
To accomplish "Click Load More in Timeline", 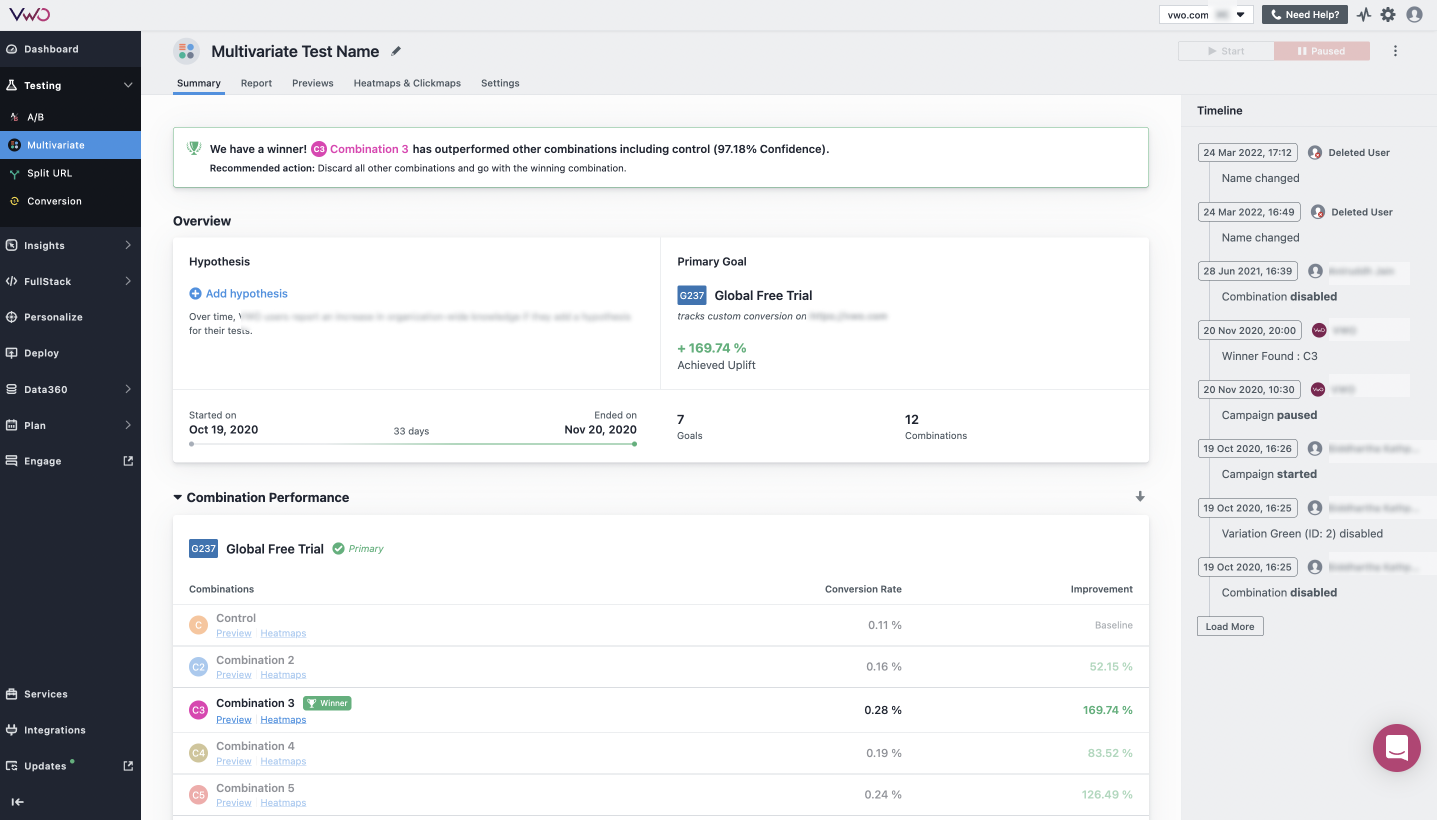I will (1230, 626).
